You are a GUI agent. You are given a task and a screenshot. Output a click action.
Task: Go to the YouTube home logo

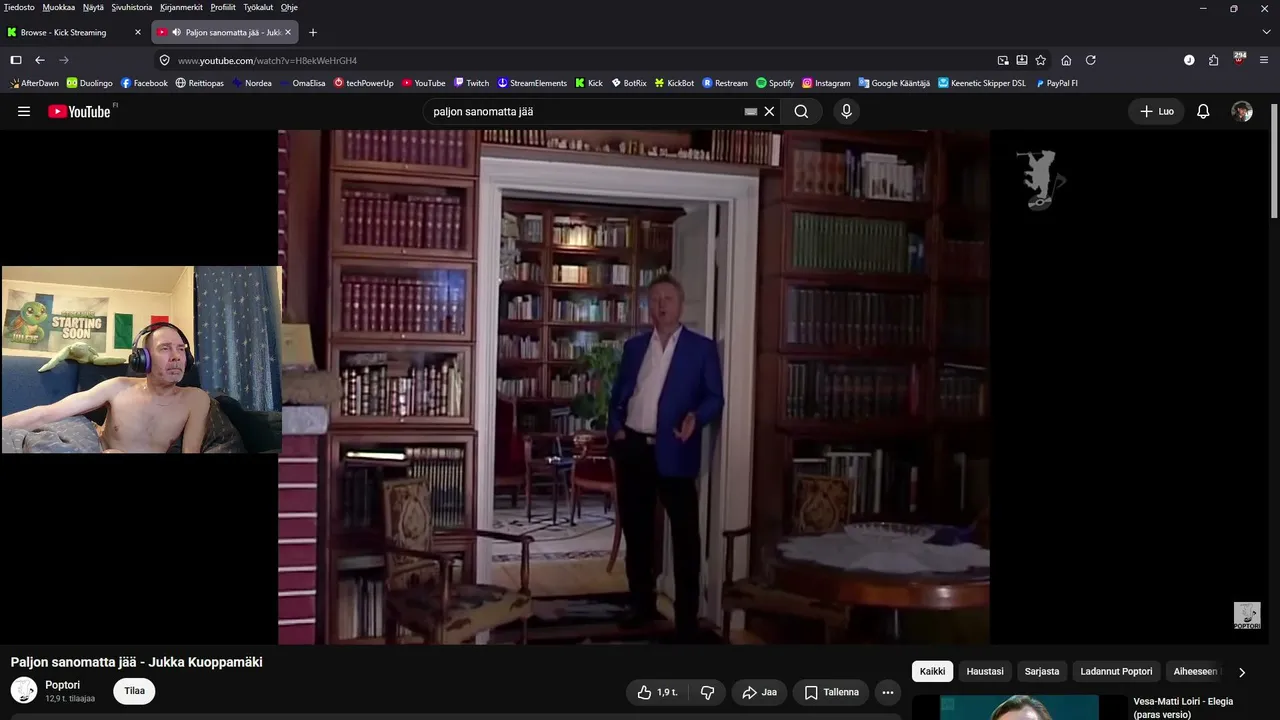tap(80, 112)
